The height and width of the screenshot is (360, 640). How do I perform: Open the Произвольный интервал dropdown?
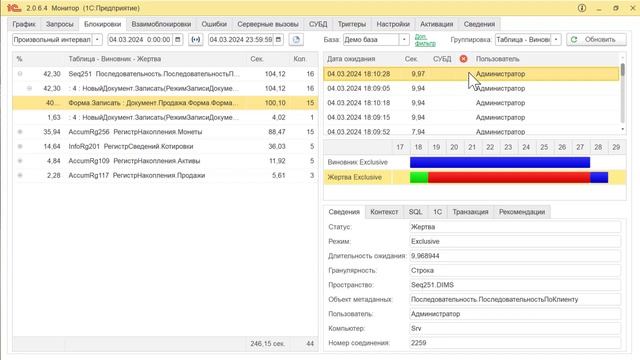97,40
